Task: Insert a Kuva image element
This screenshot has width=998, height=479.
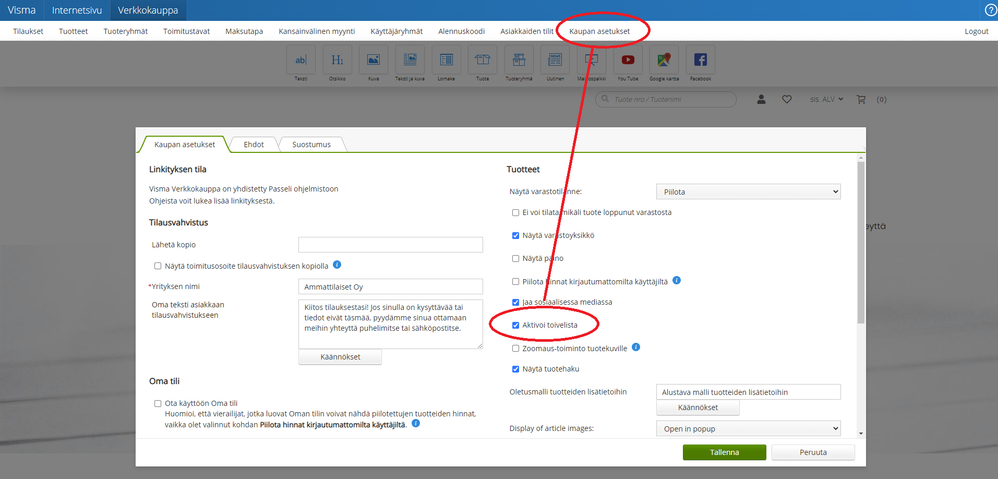Action: (x=373, y=60)
